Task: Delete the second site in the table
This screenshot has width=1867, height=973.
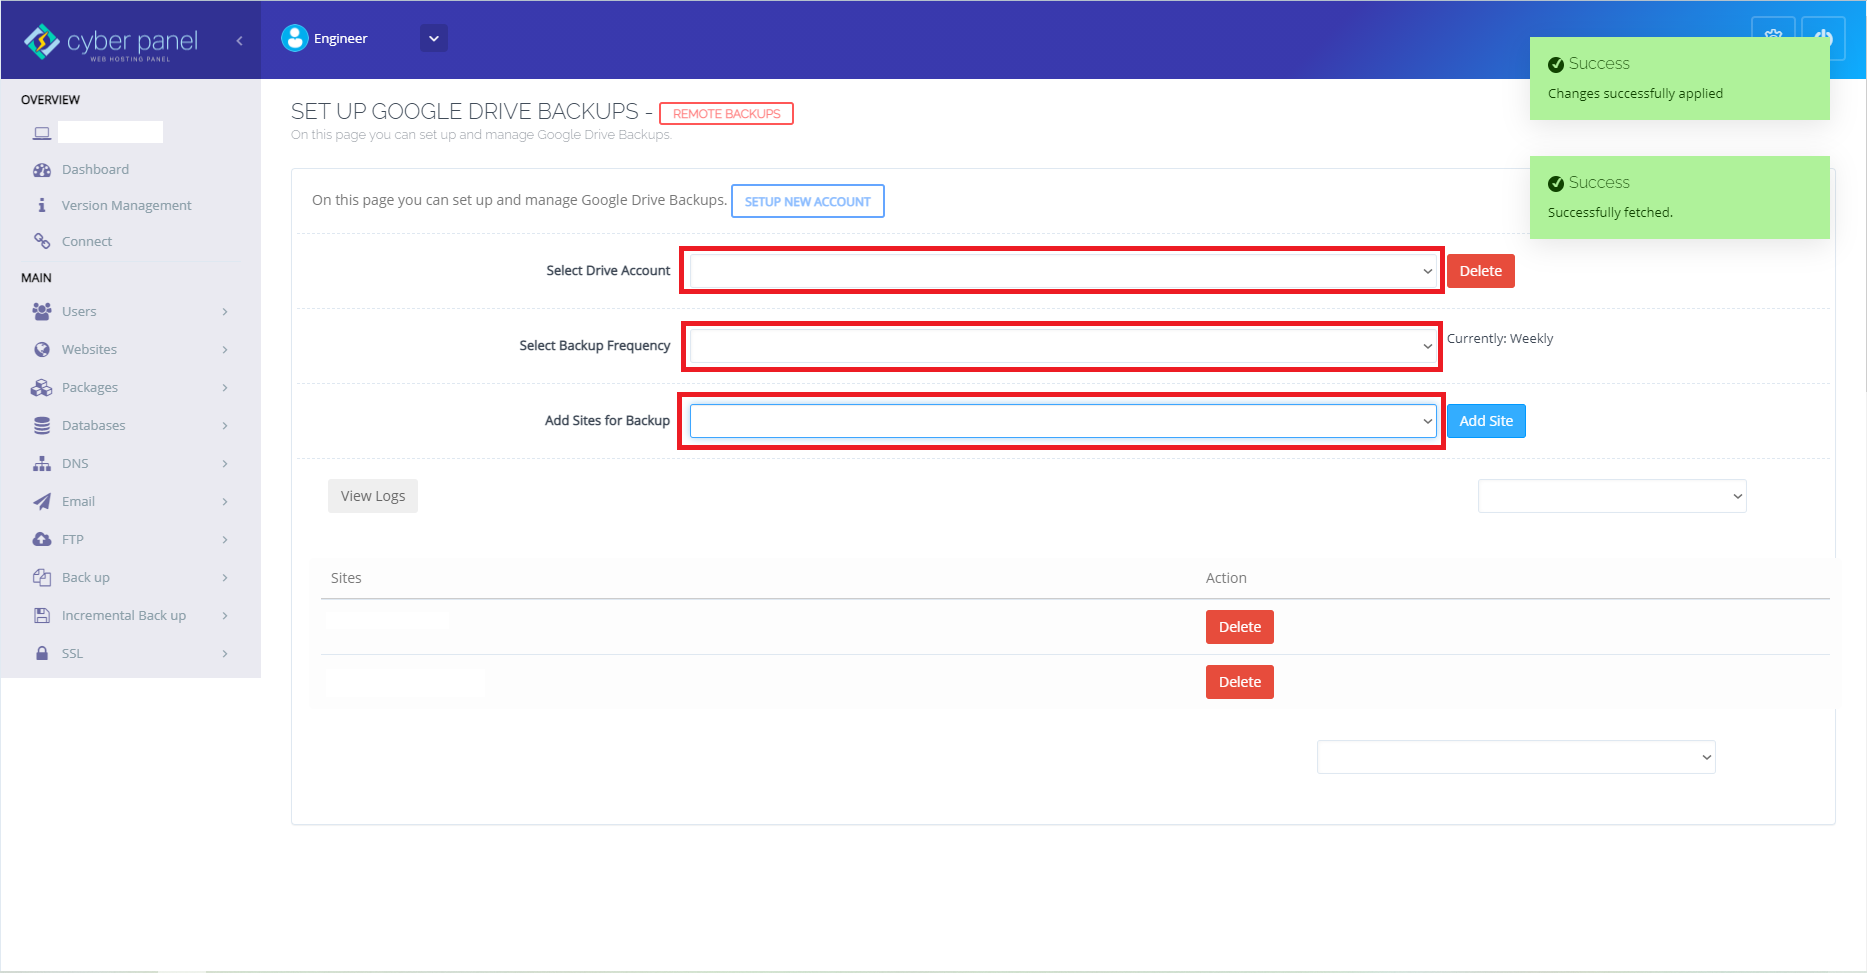Action: point(1240,682)
